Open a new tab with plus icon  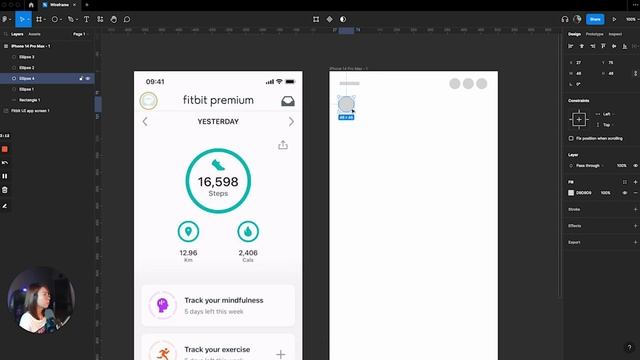[x=87, y=5]
